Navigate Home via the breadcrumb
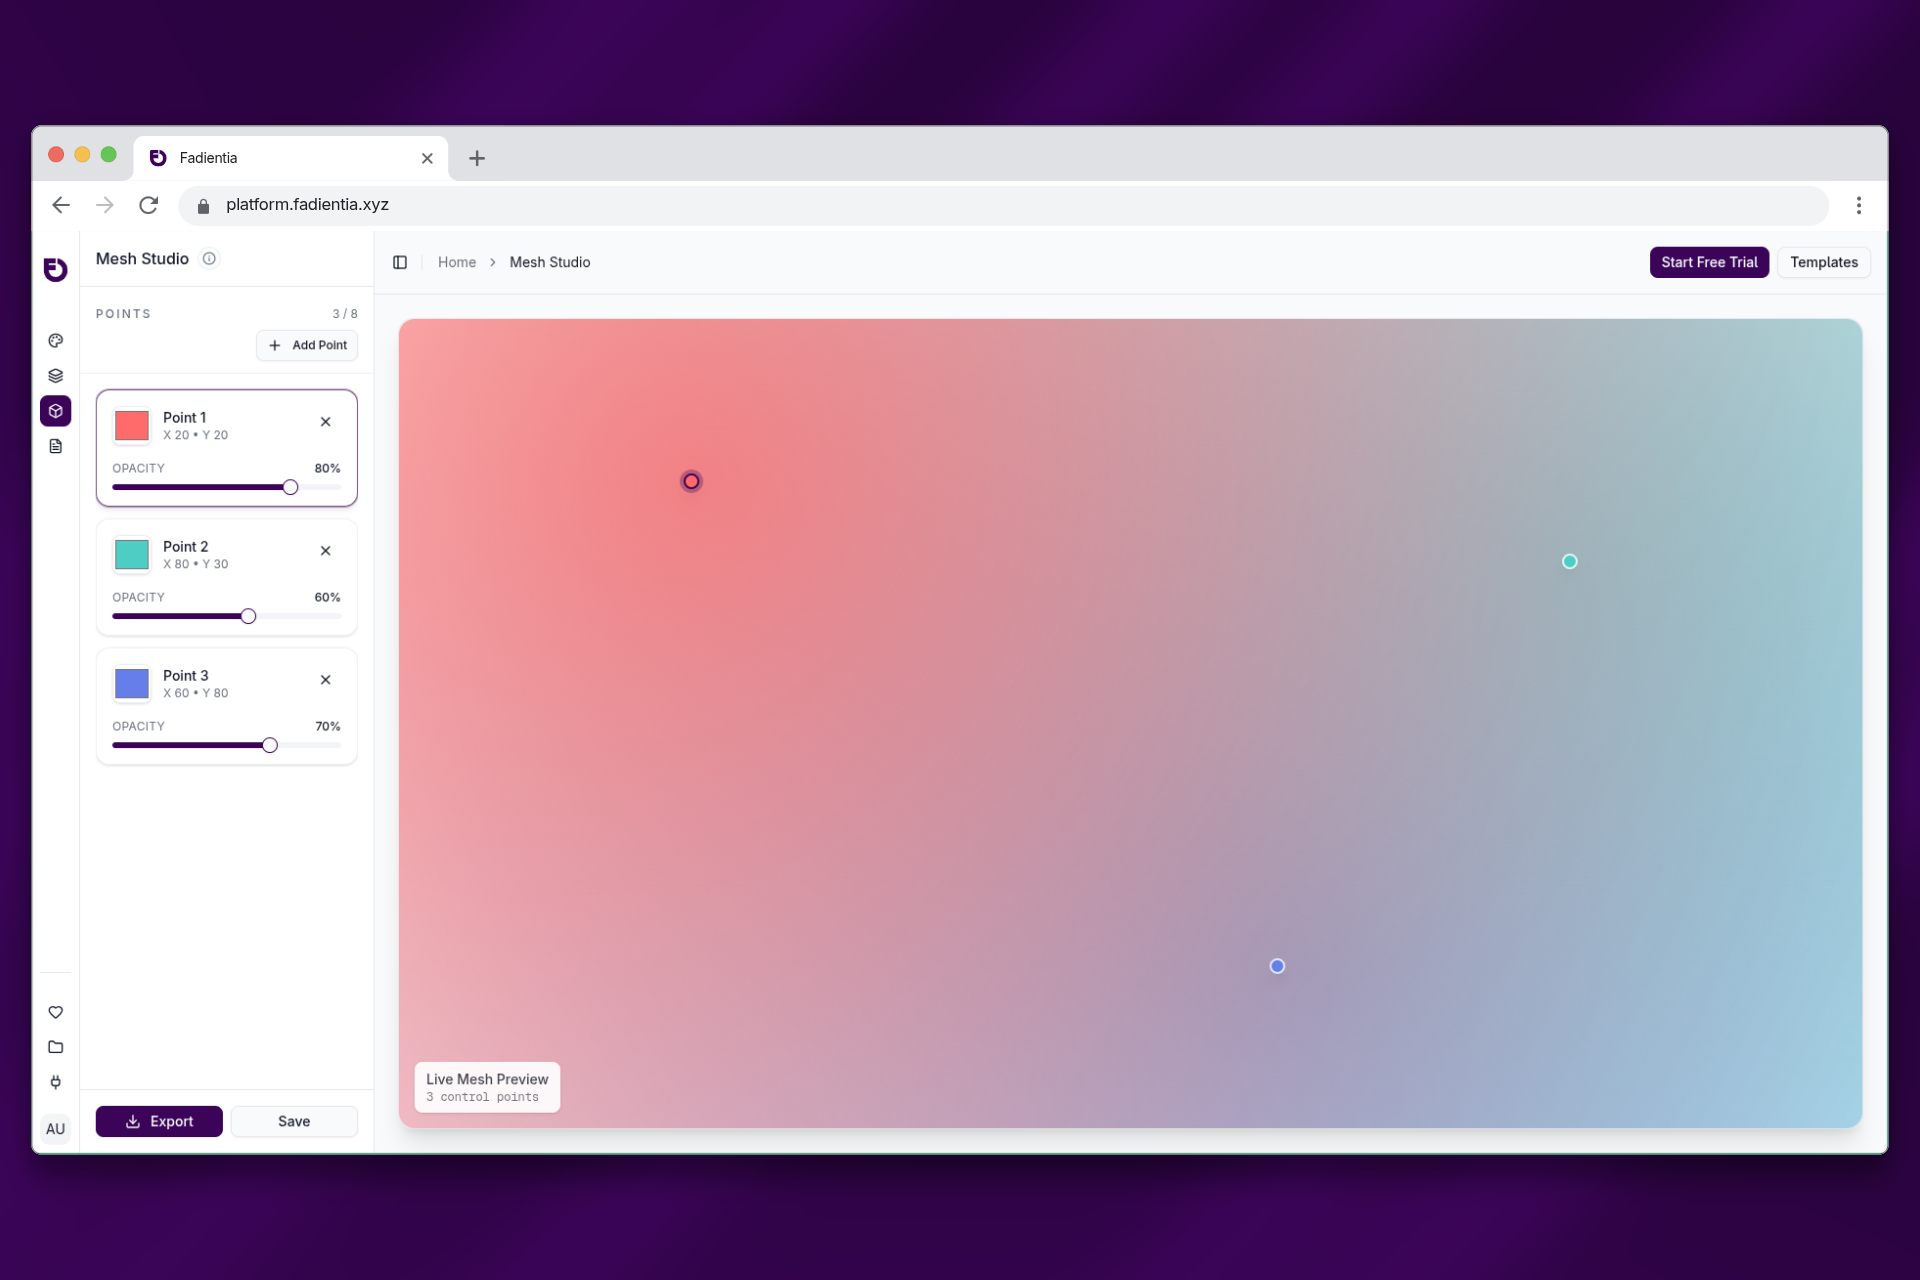1920x1280 pixels. click(457, 262)
